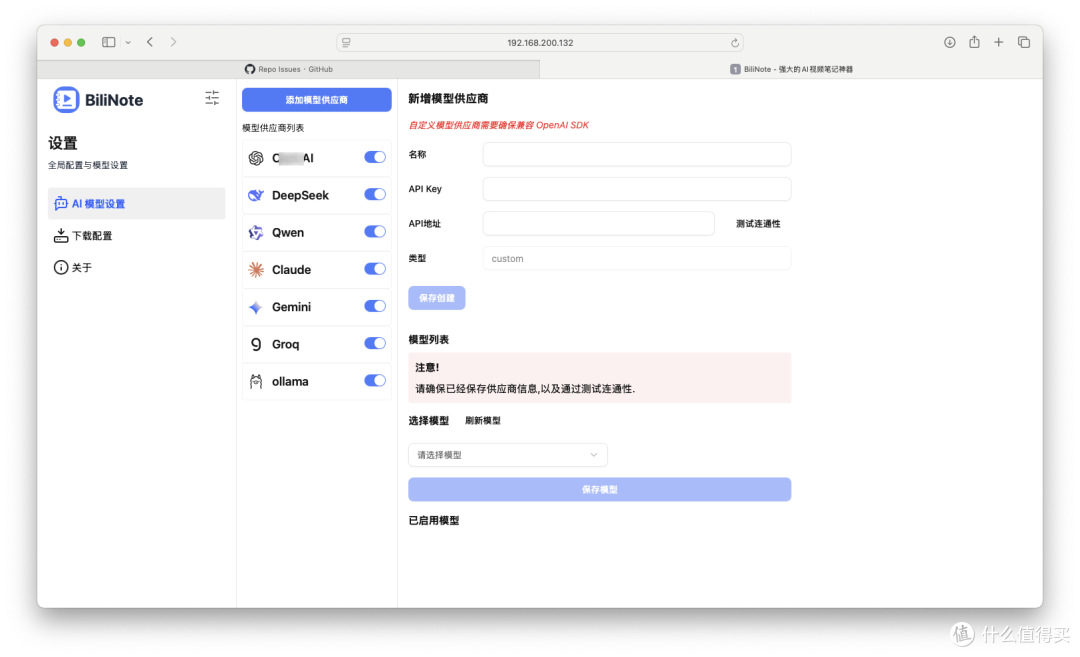
Task: Select the DeepSeek provider row
Action: pos(317,196)
